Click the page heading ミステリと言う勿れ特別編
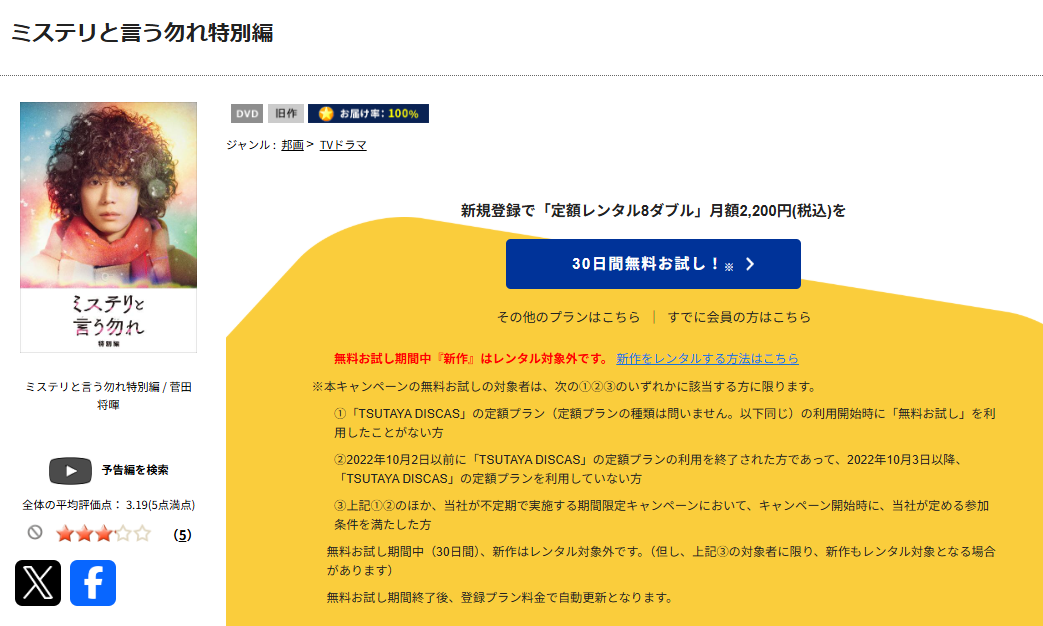 (x=142, y=33)
